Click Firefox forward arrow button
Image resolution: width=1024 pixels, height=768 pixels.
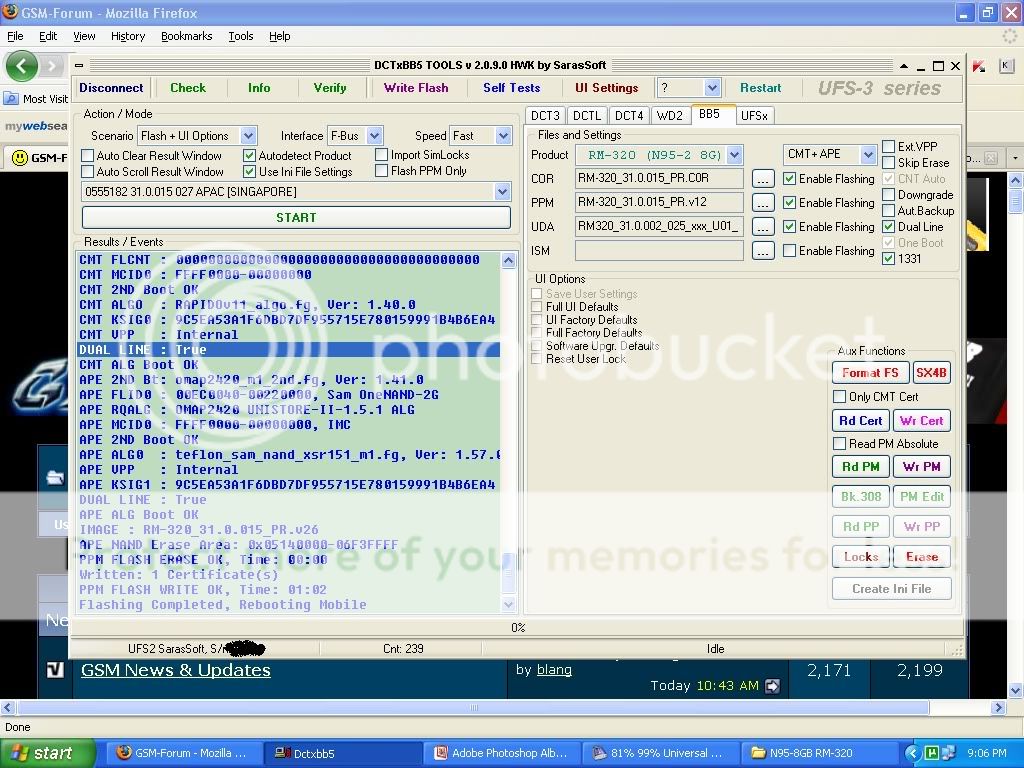52,66
